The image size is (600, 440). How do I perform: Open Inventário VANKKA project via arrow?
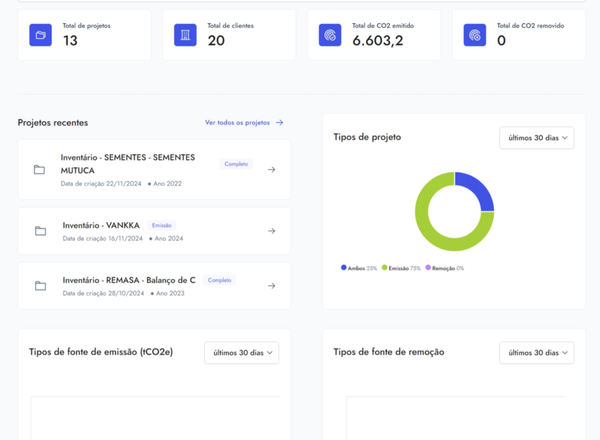271,231
